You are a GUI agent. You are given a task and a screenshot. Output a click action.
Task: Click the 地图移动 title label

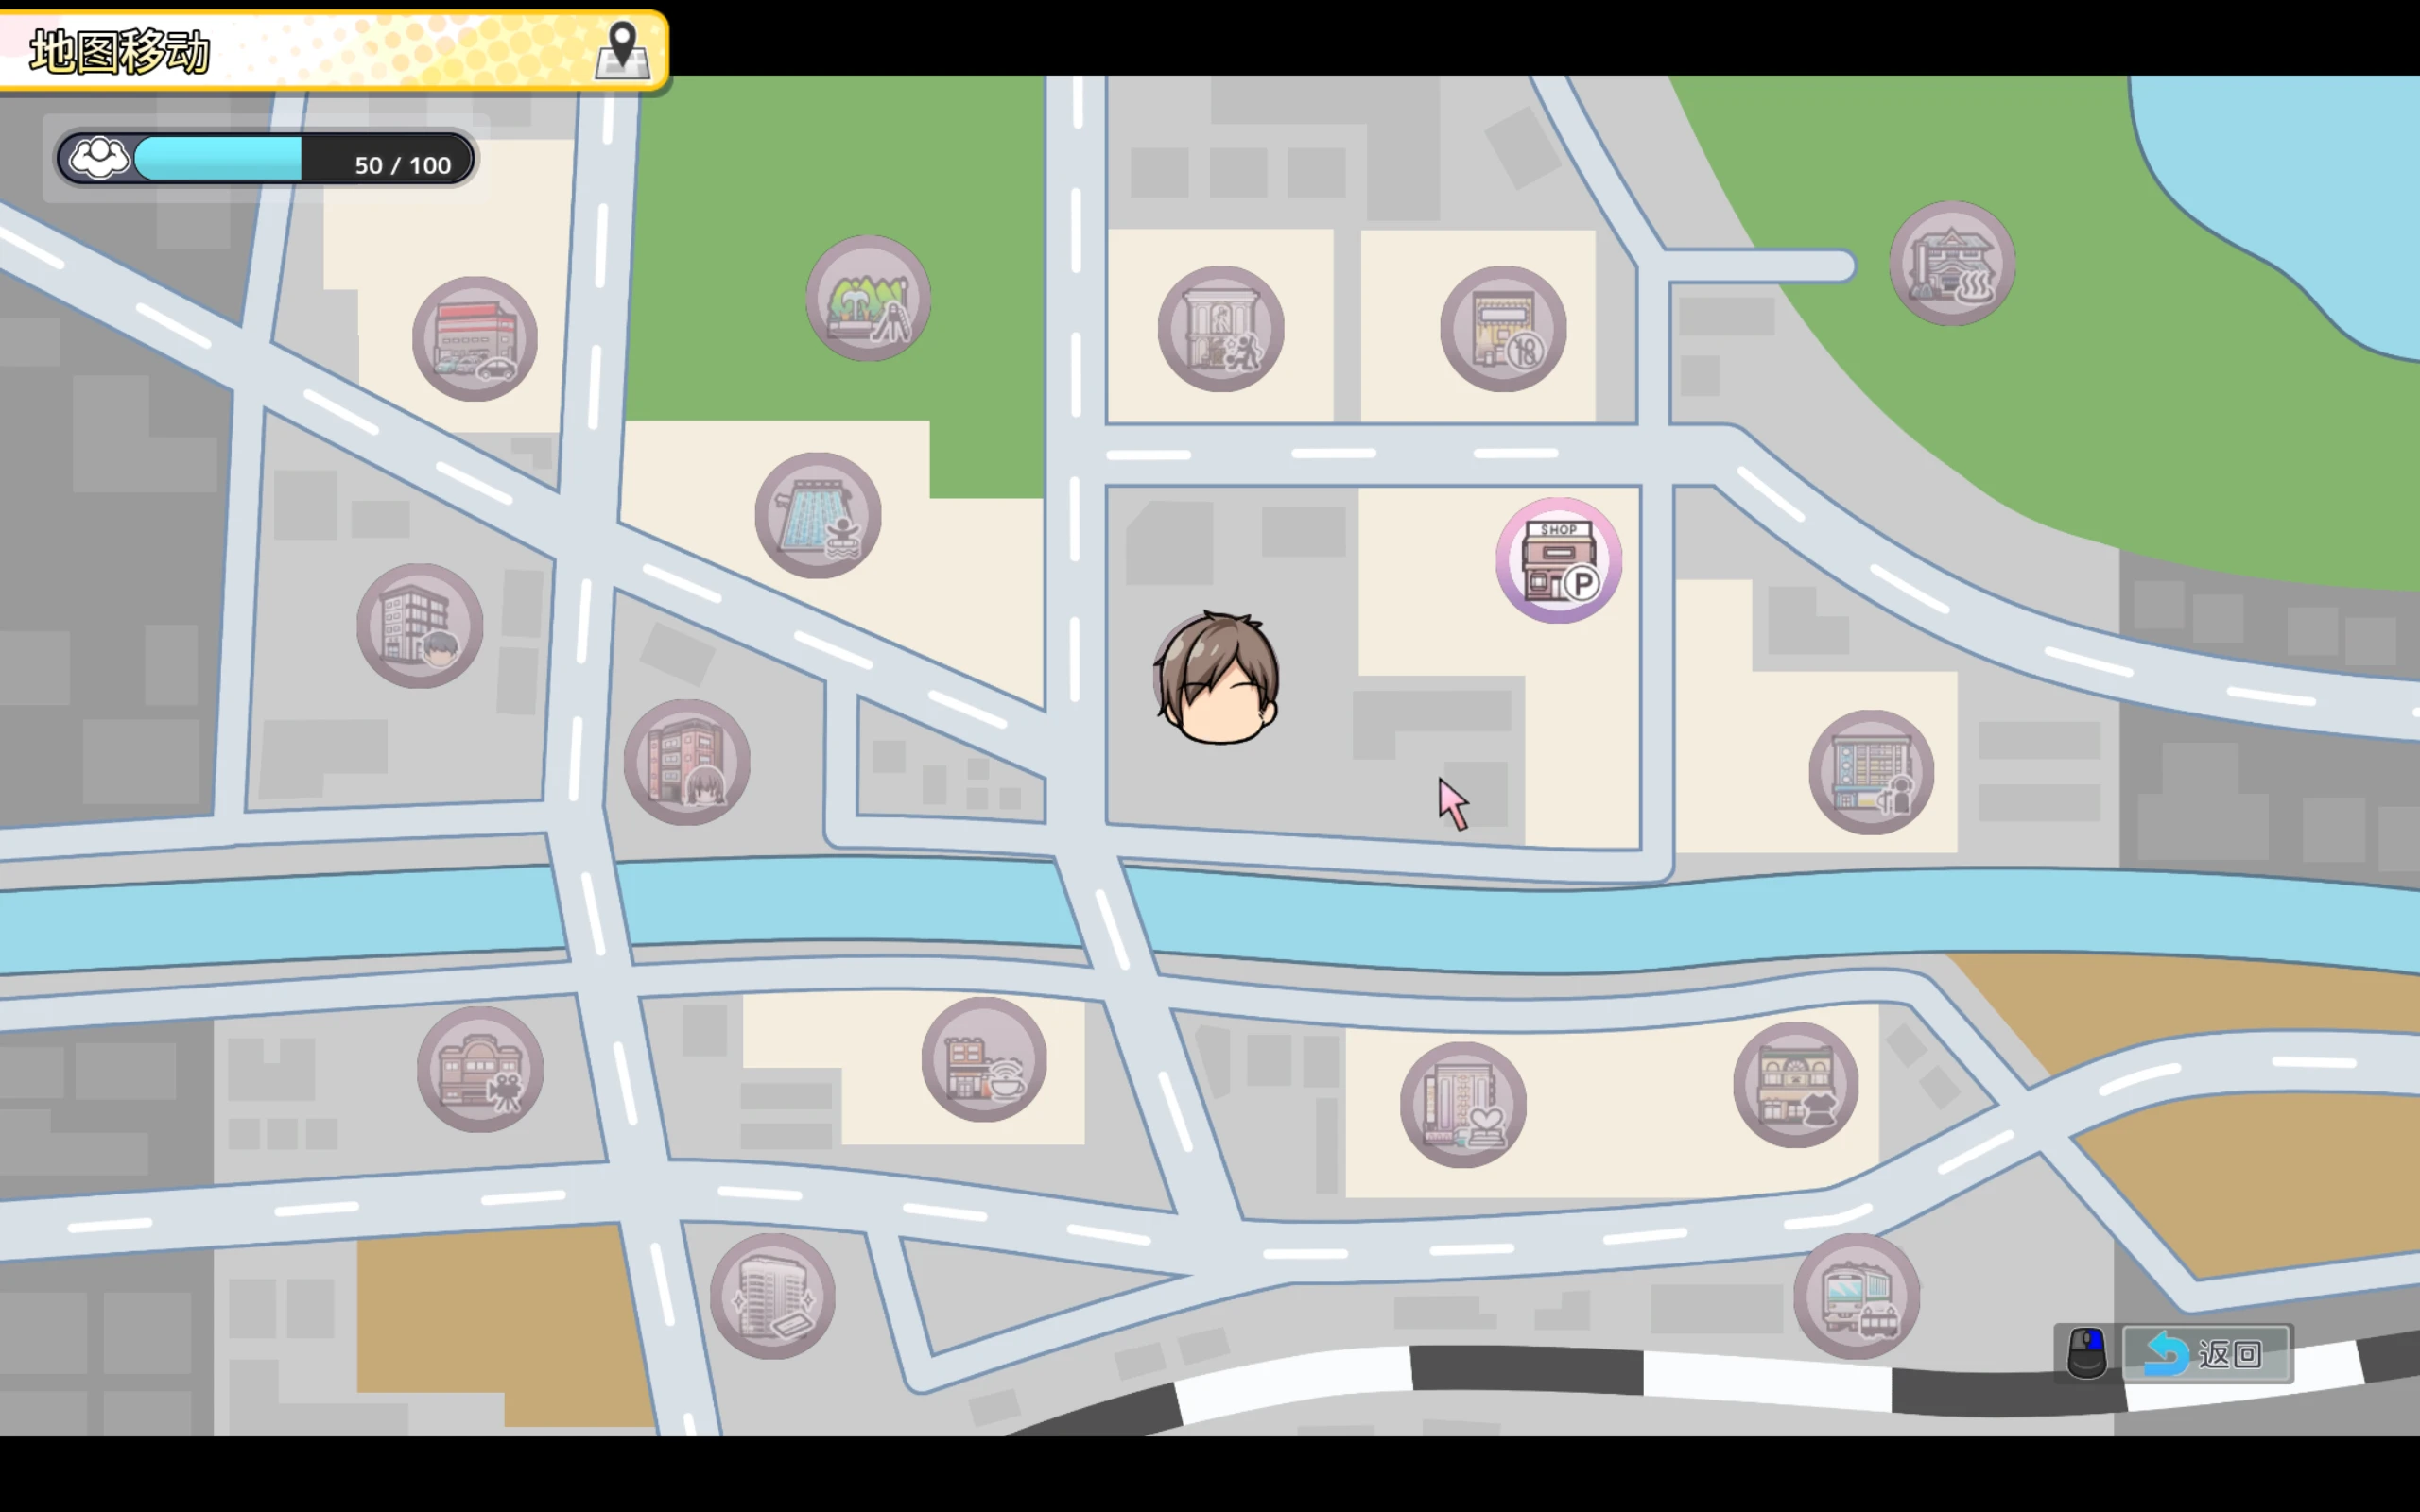(x=120, y=52)
